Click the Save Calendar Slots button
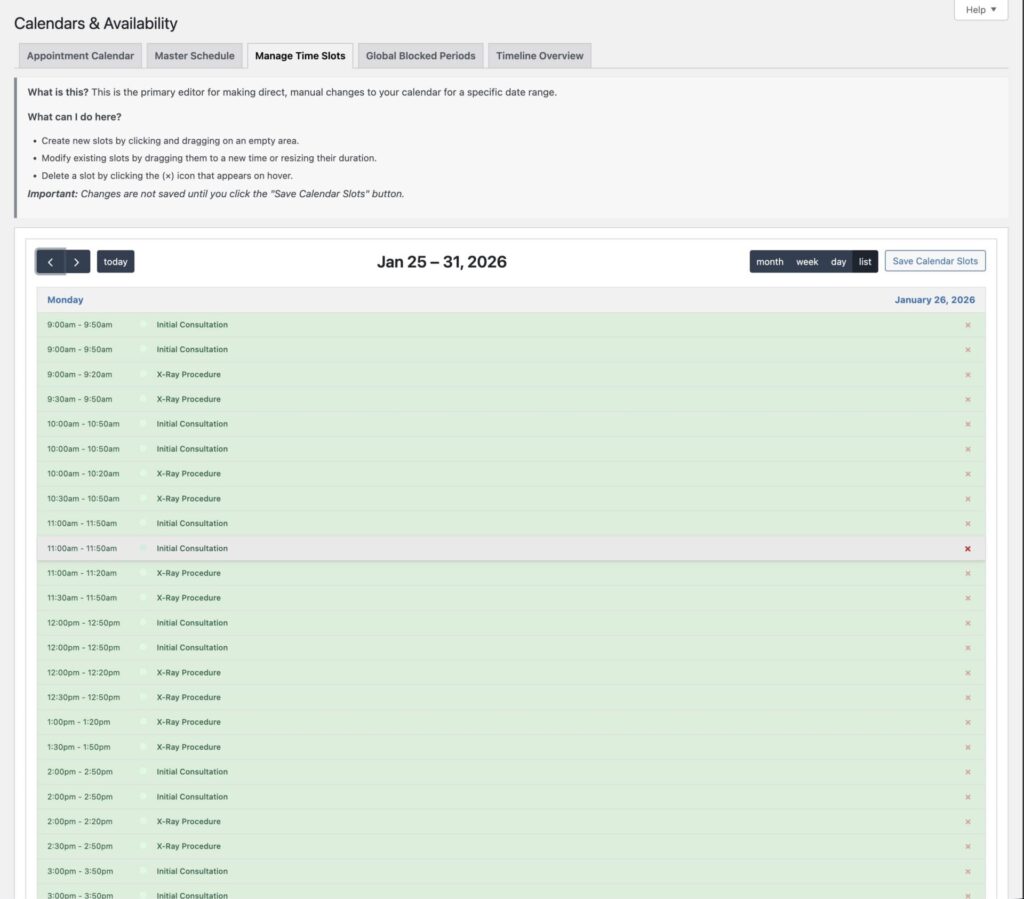The height and width of the screenshot is (899, 1024). point(935,261)
